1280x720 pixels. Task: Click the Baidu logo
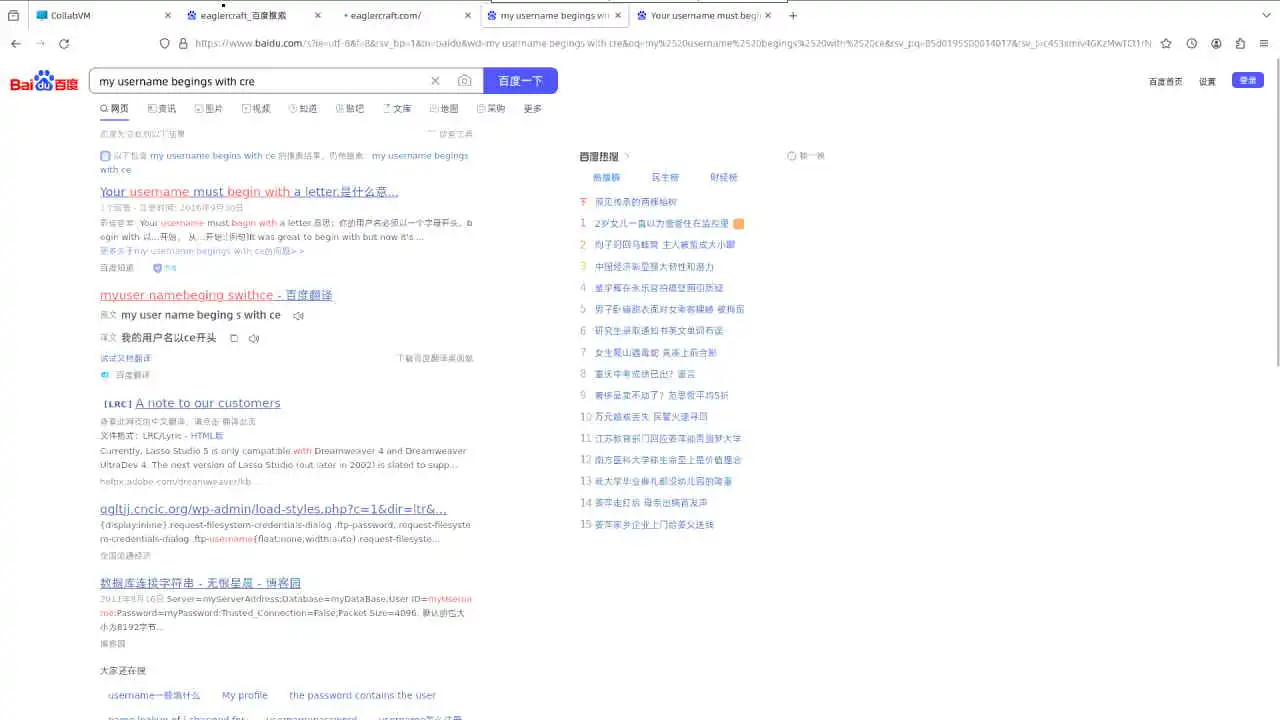pyautogui.click(x=44, y=81)
